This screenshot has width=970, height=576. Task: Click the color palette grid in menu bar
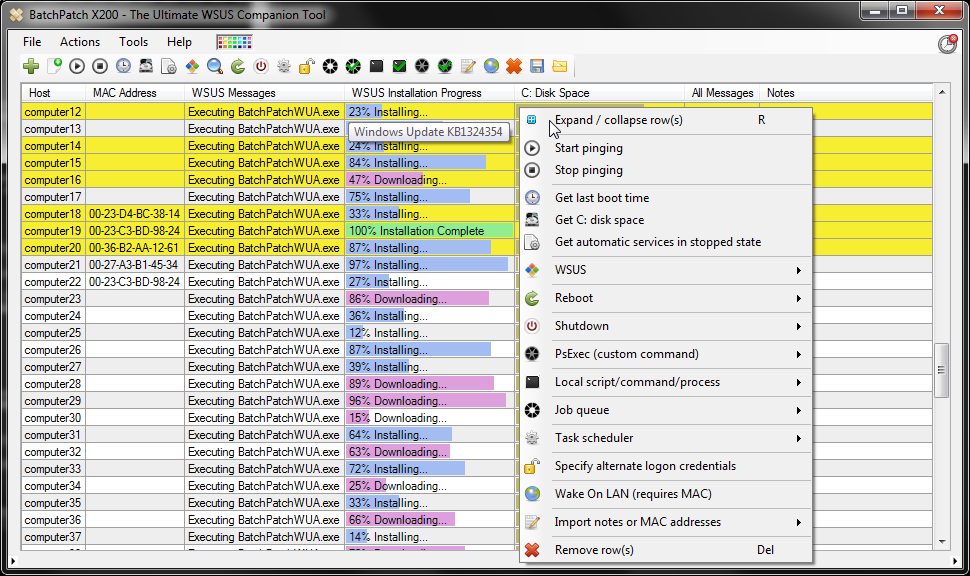(234, 42)
